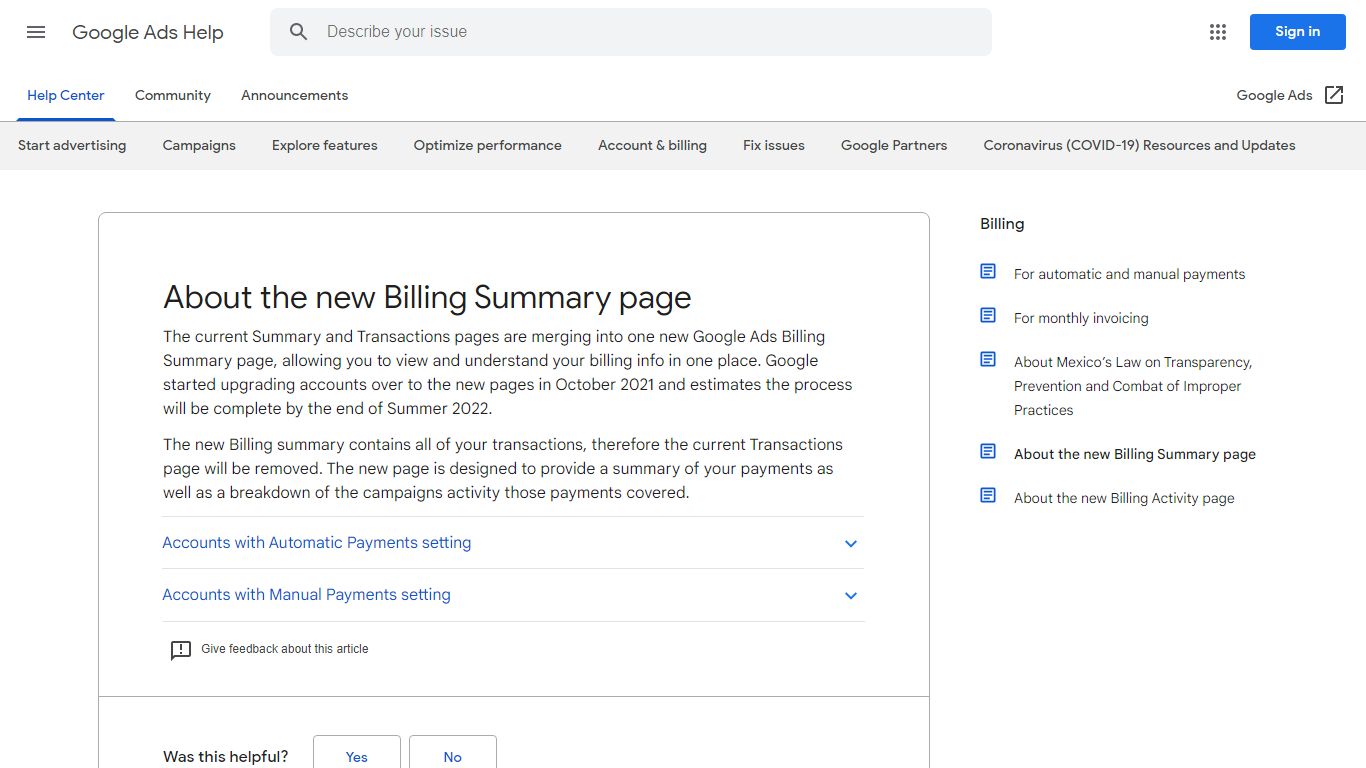Open About Mexico's Law on Transparency article
The height and width of the screenshot is (768, 1366).
(1133, 386)
